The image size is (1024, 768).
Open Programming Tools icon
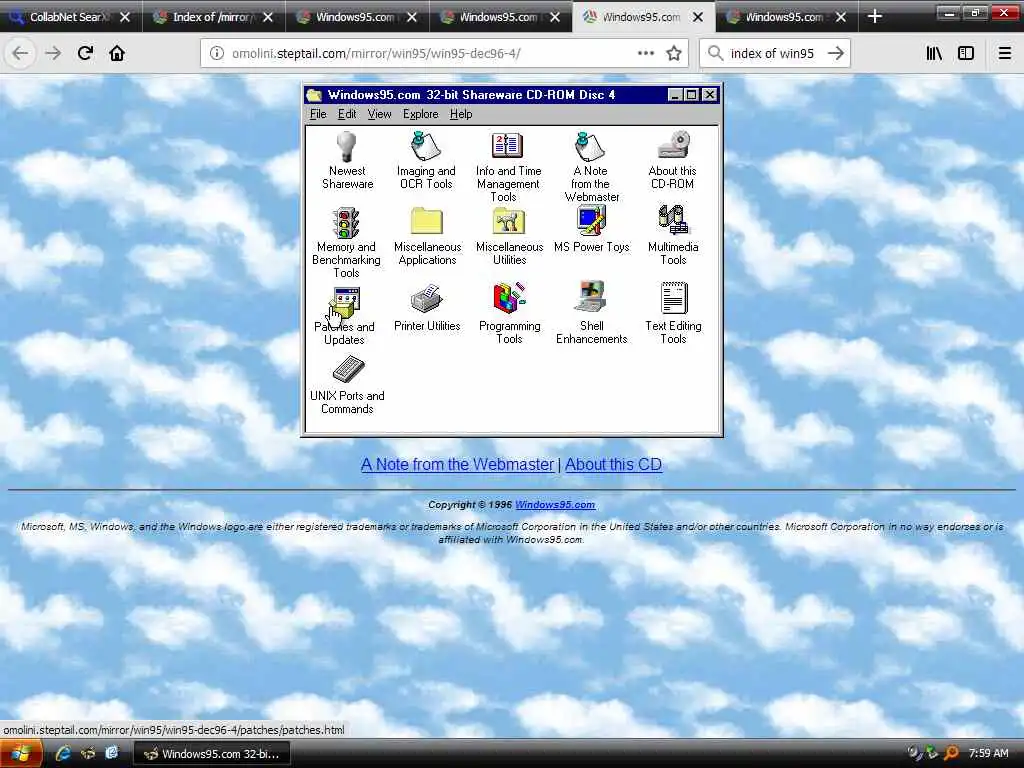[x=509, y=298]
